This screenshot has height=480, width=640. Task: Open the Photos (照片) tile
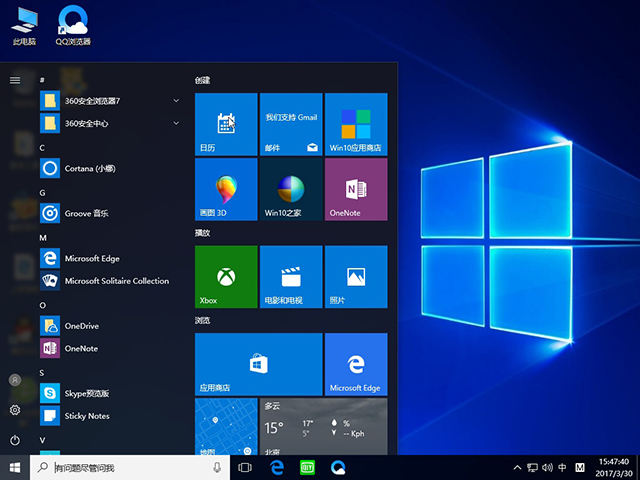[355, 275]
